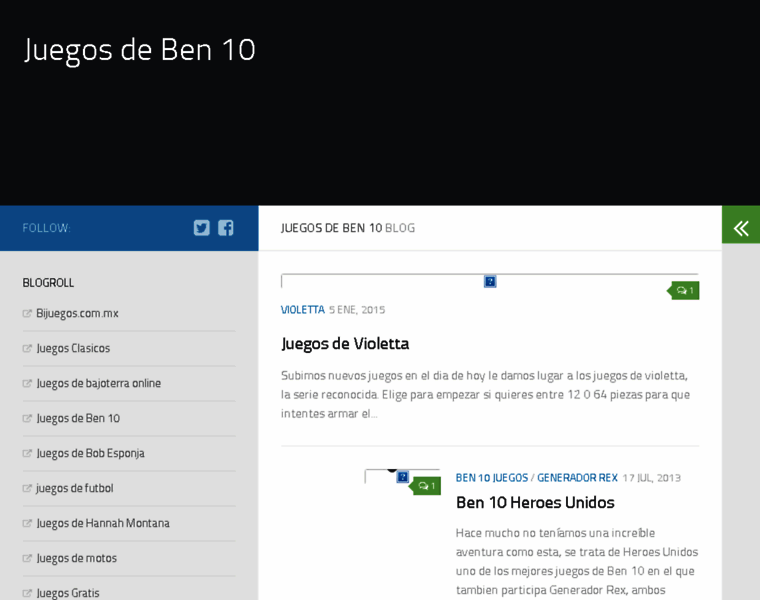The image size is (760, 600).
Task: Open Juegos Gratis blogroll link
Action: [x=68, y=593]
